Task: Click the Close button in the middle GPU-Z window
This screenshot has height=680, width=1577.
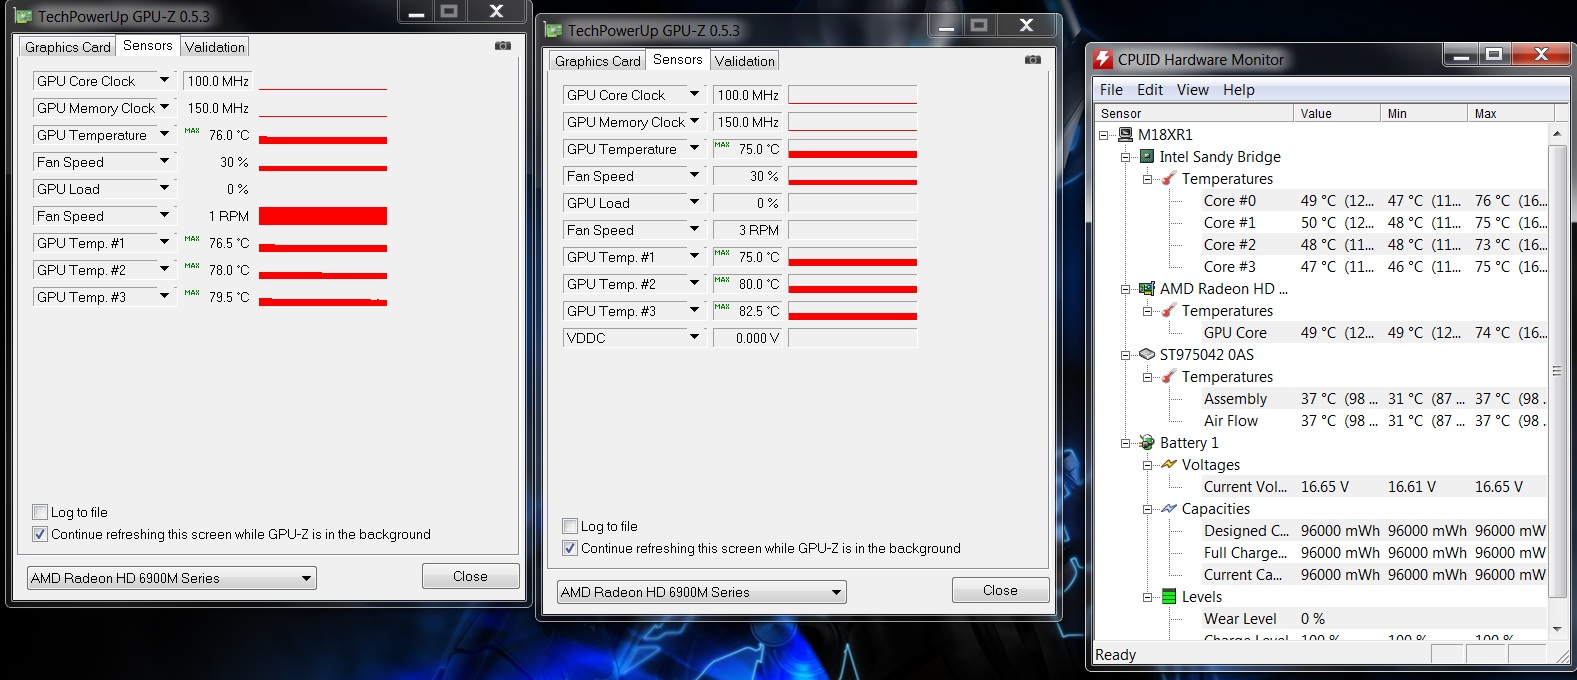Action: pos(1000,590)
